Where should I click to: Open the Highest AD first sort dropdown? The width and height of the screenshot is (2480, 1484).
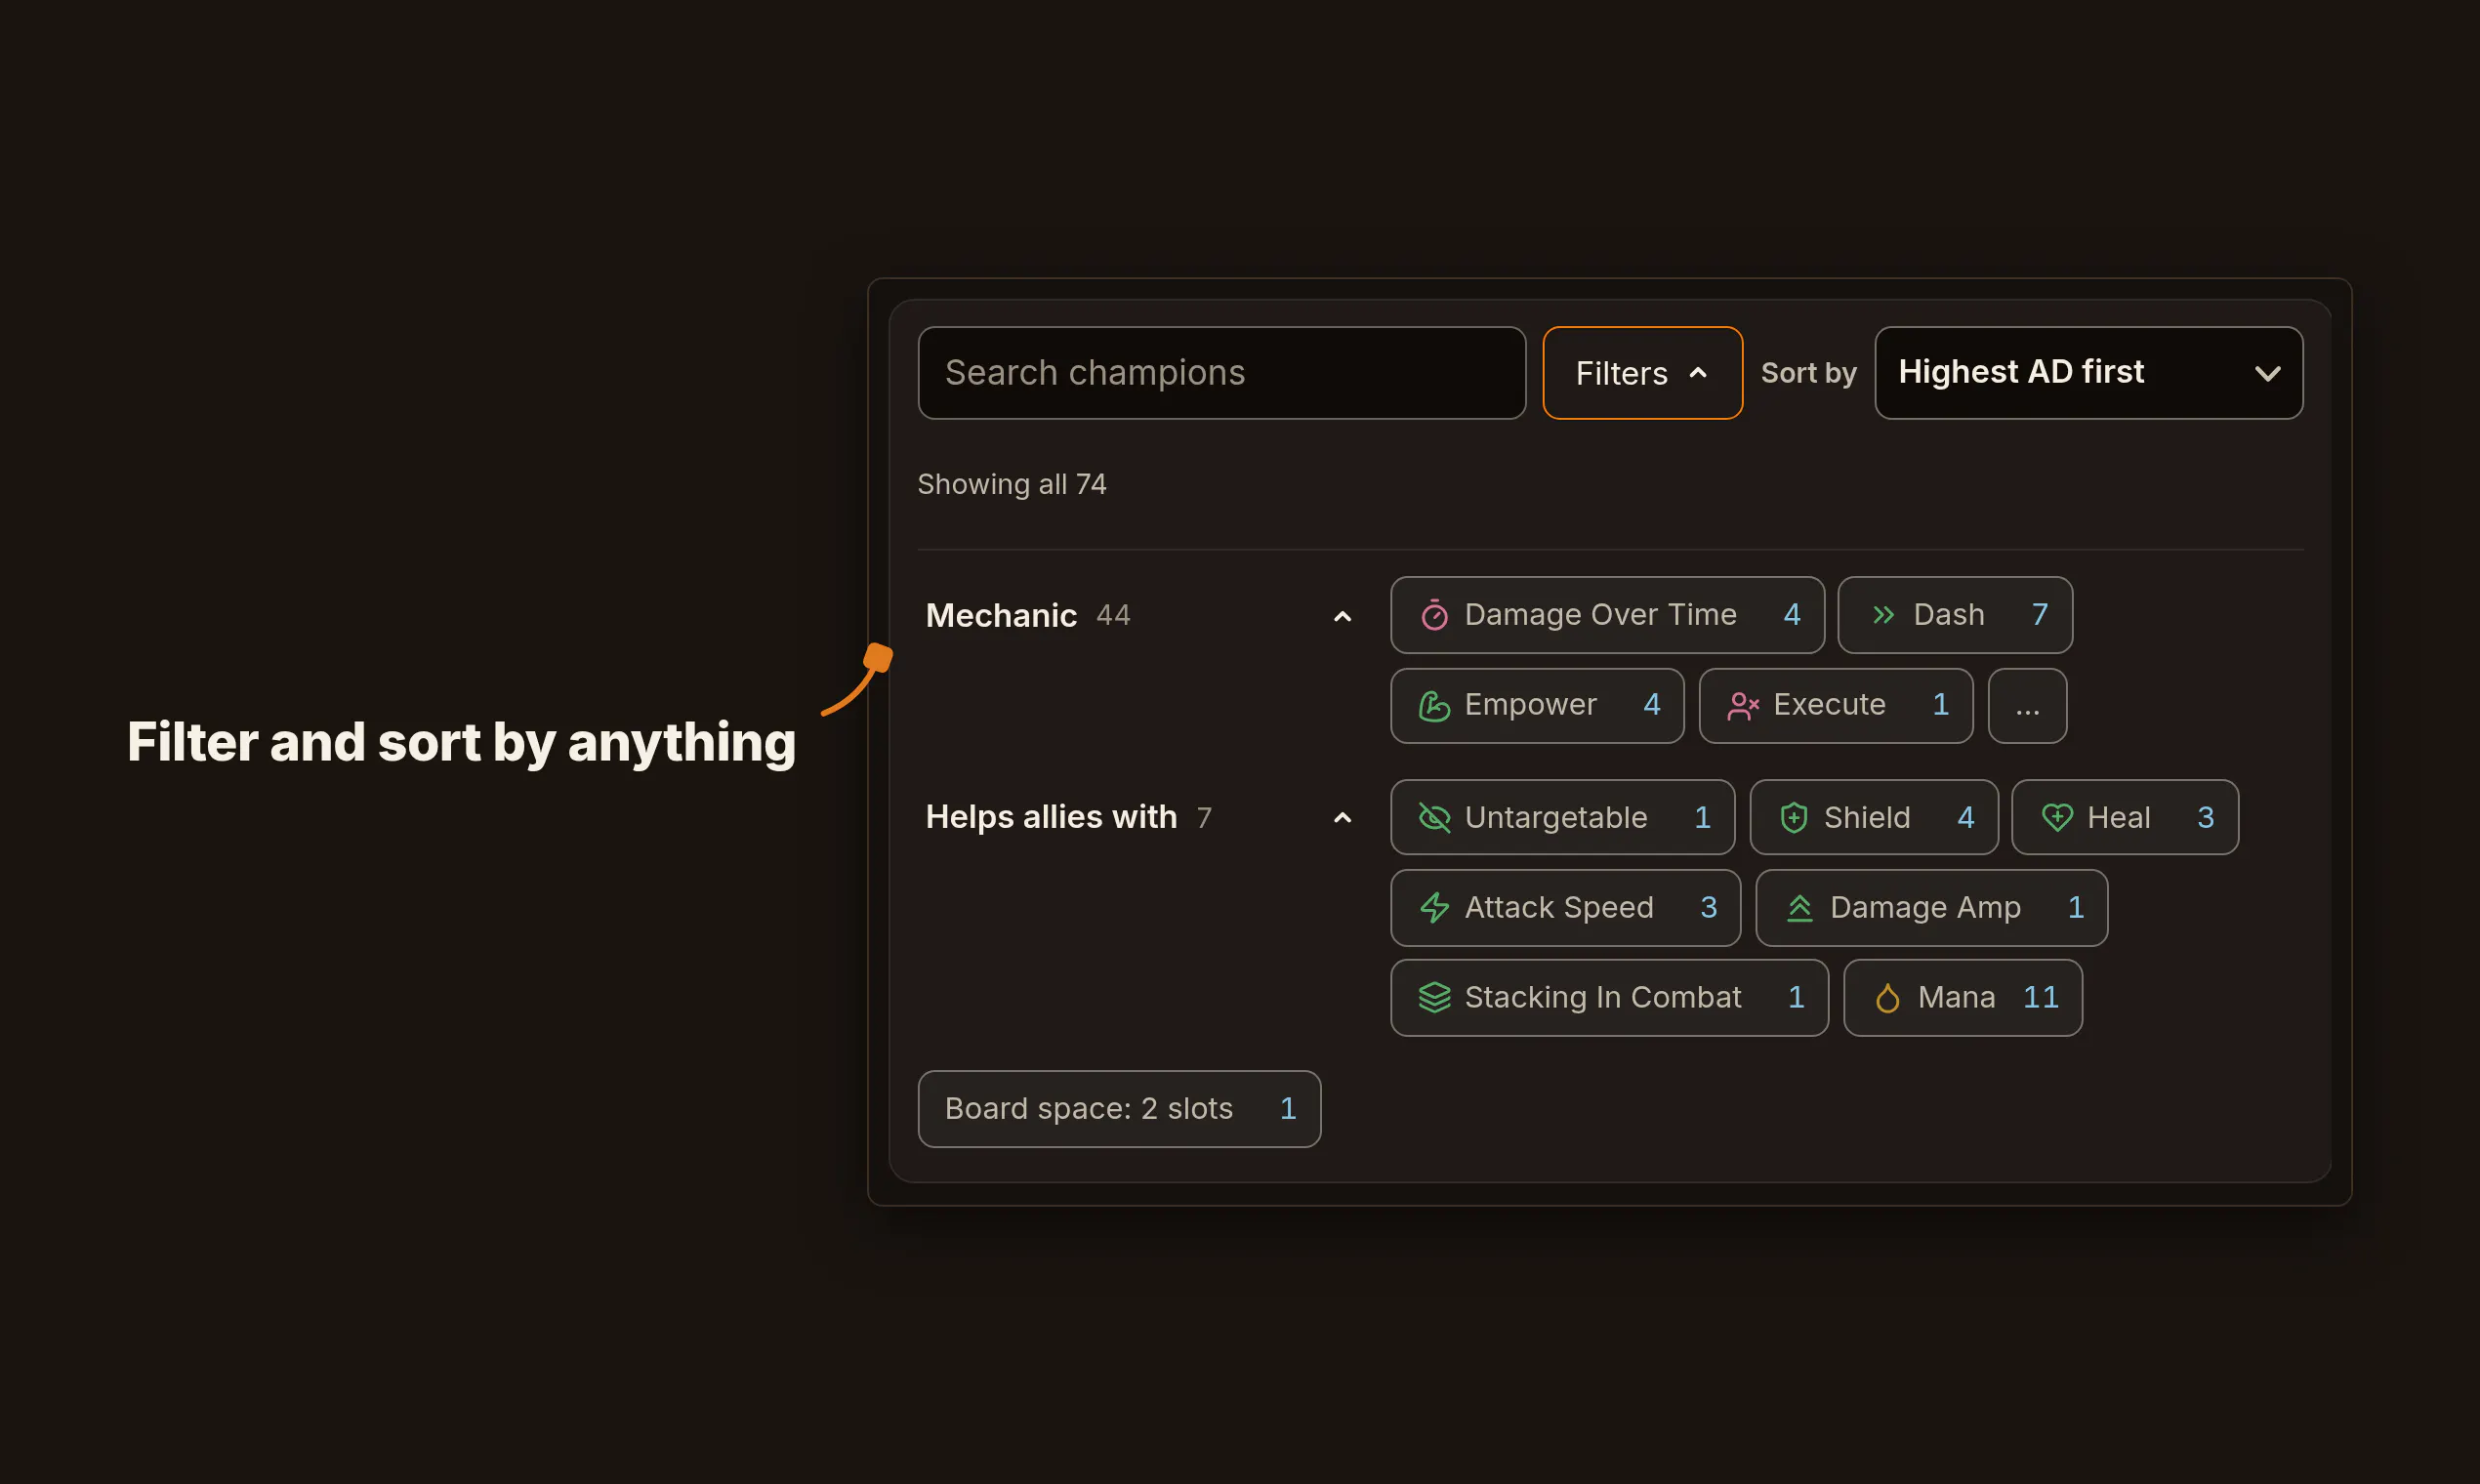pyautogui.click(x=2088, y=373)
